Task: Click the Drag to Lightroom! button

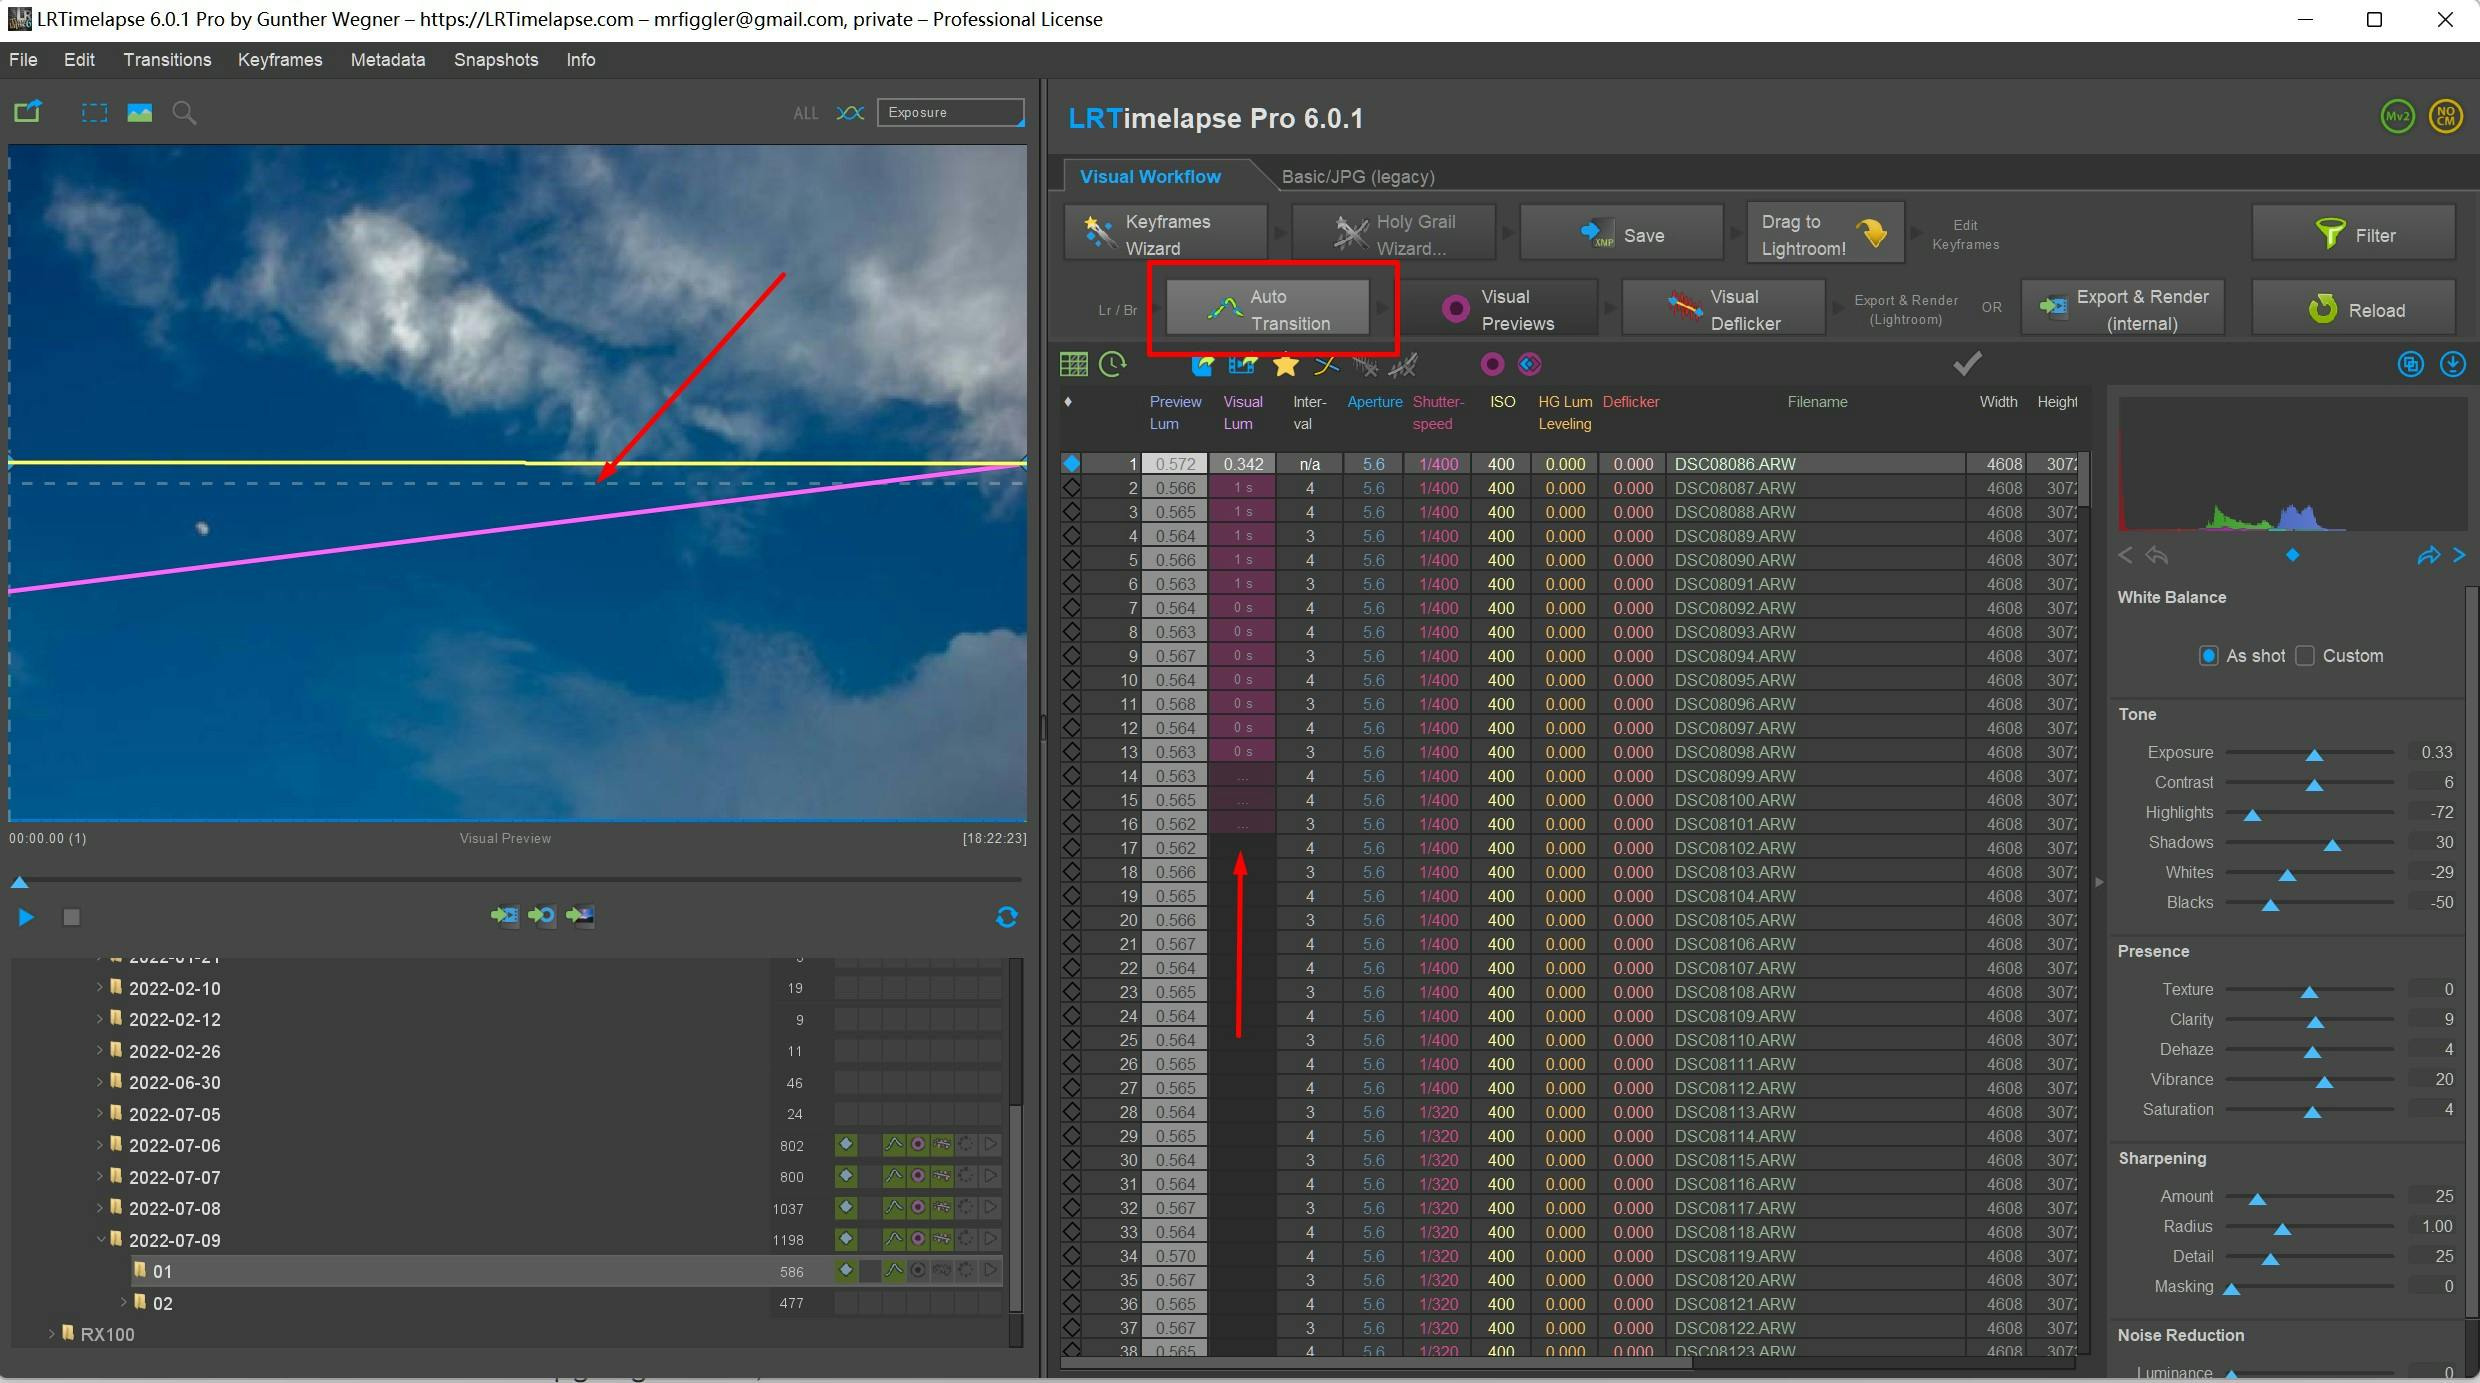Action: pos(1825,234)
